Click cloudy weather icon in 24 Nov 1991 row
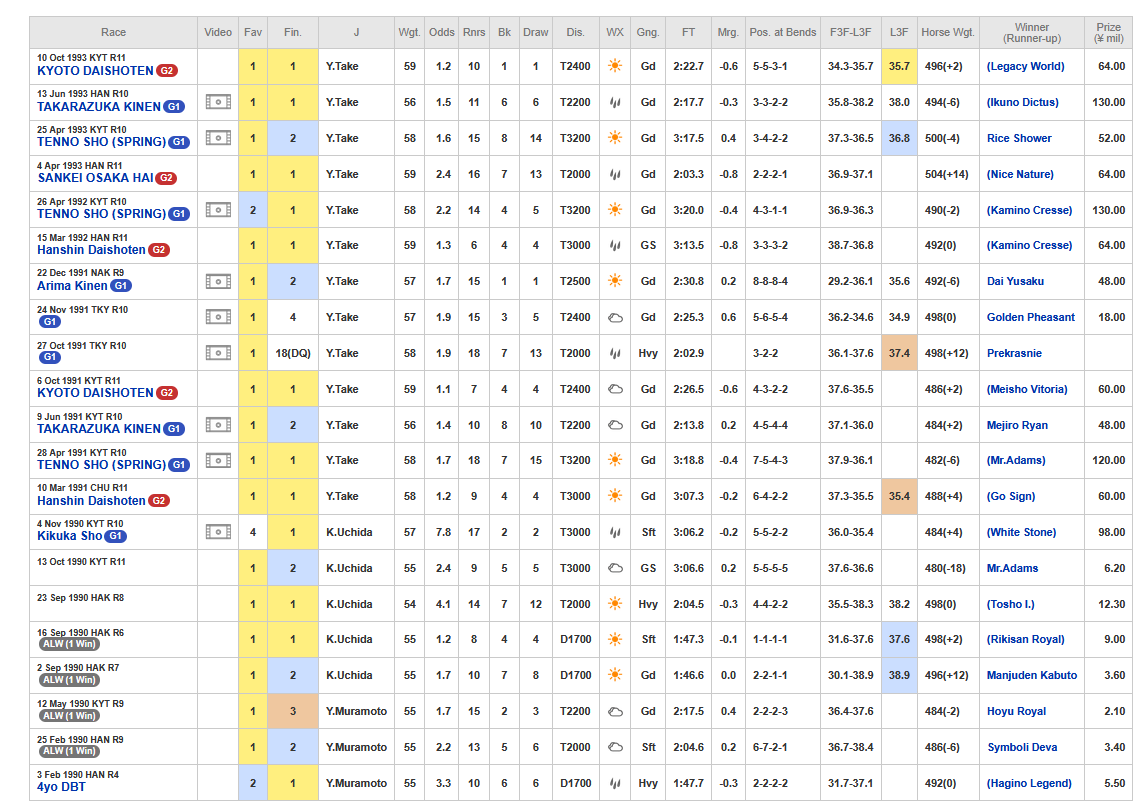 click(615, 317)
